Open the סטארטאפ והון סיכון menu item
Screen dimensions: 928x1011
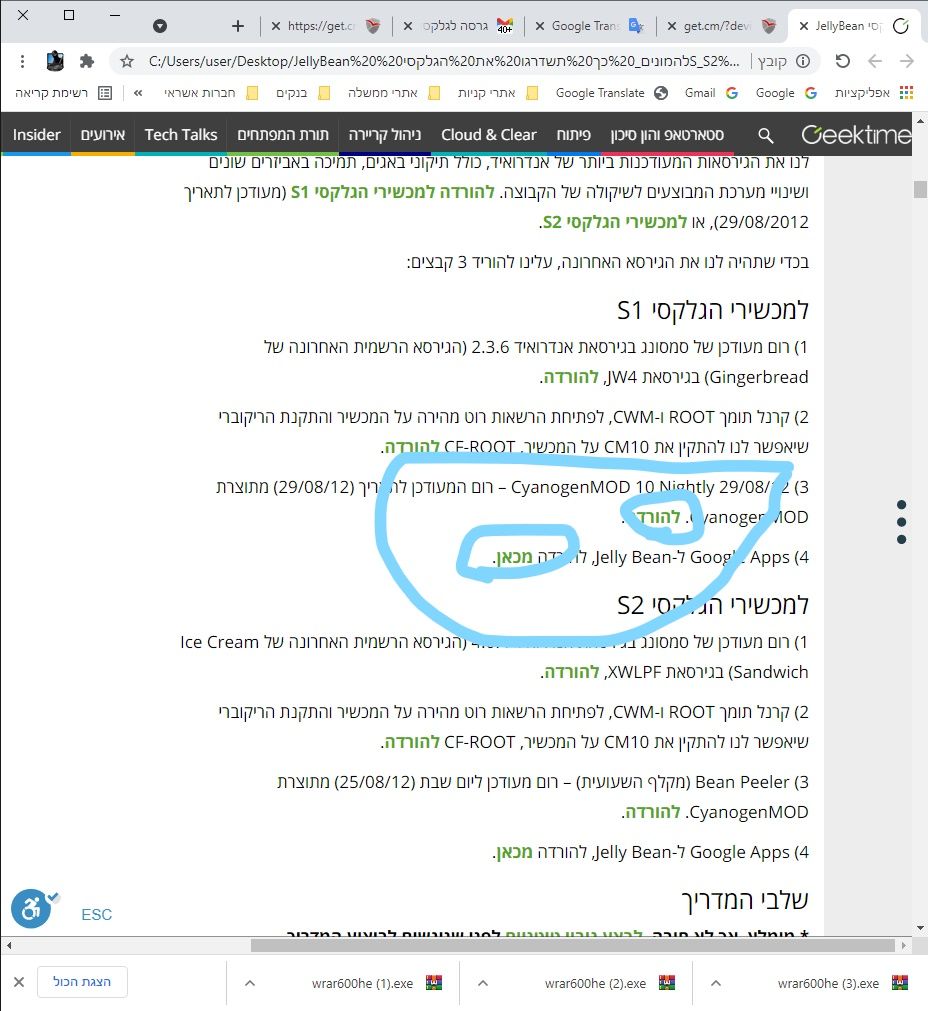667,135
